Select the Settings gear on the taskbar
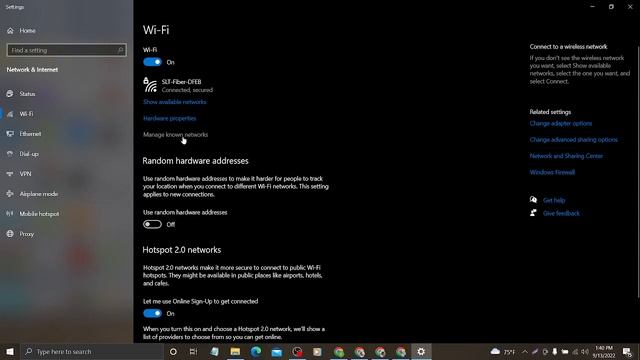The image size is (640, 360). click(421, 351)
